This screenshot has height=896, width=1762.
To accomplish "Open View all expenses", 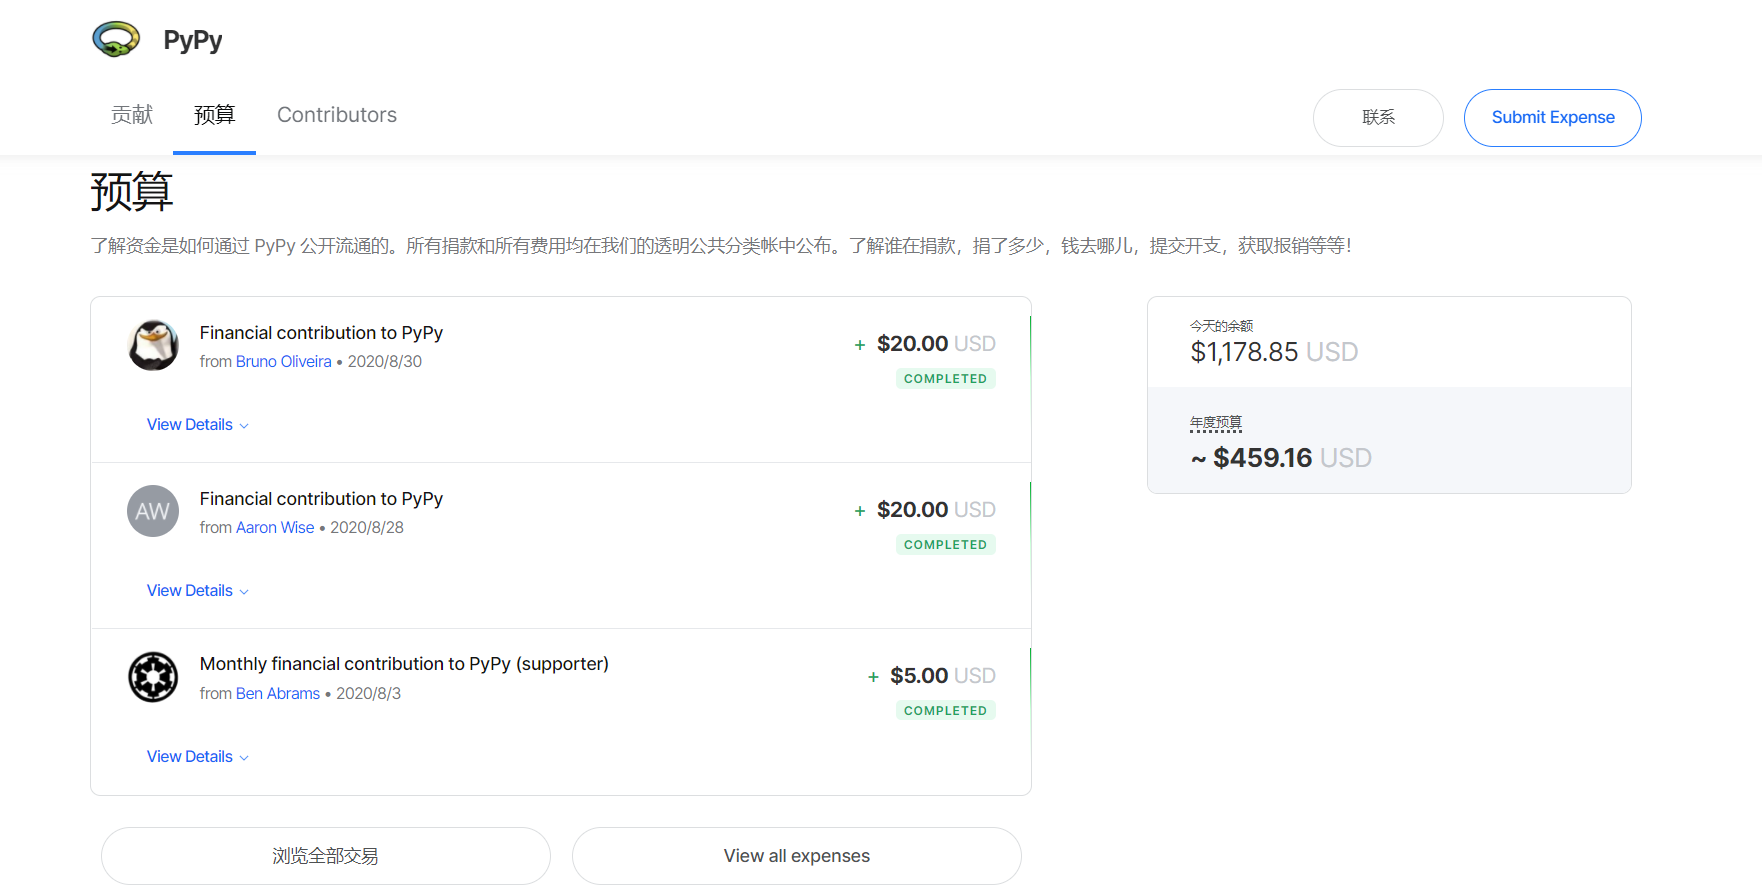I will click(797, 856).
